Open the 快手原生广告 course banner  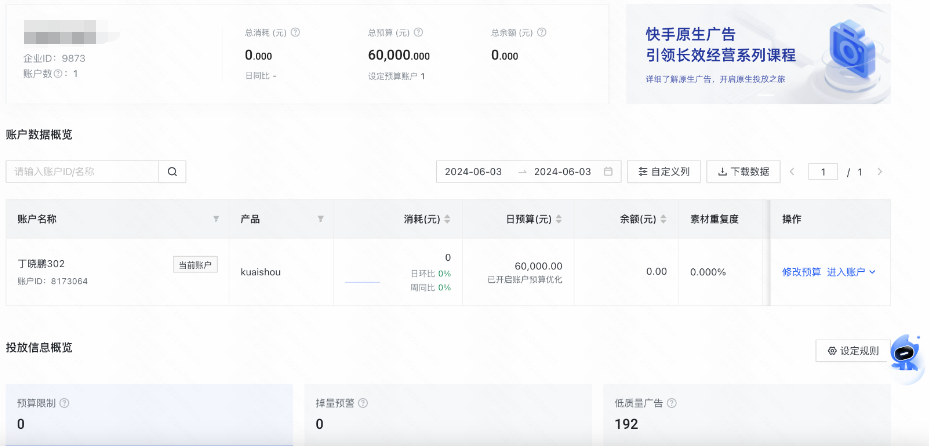click(758, 54)
